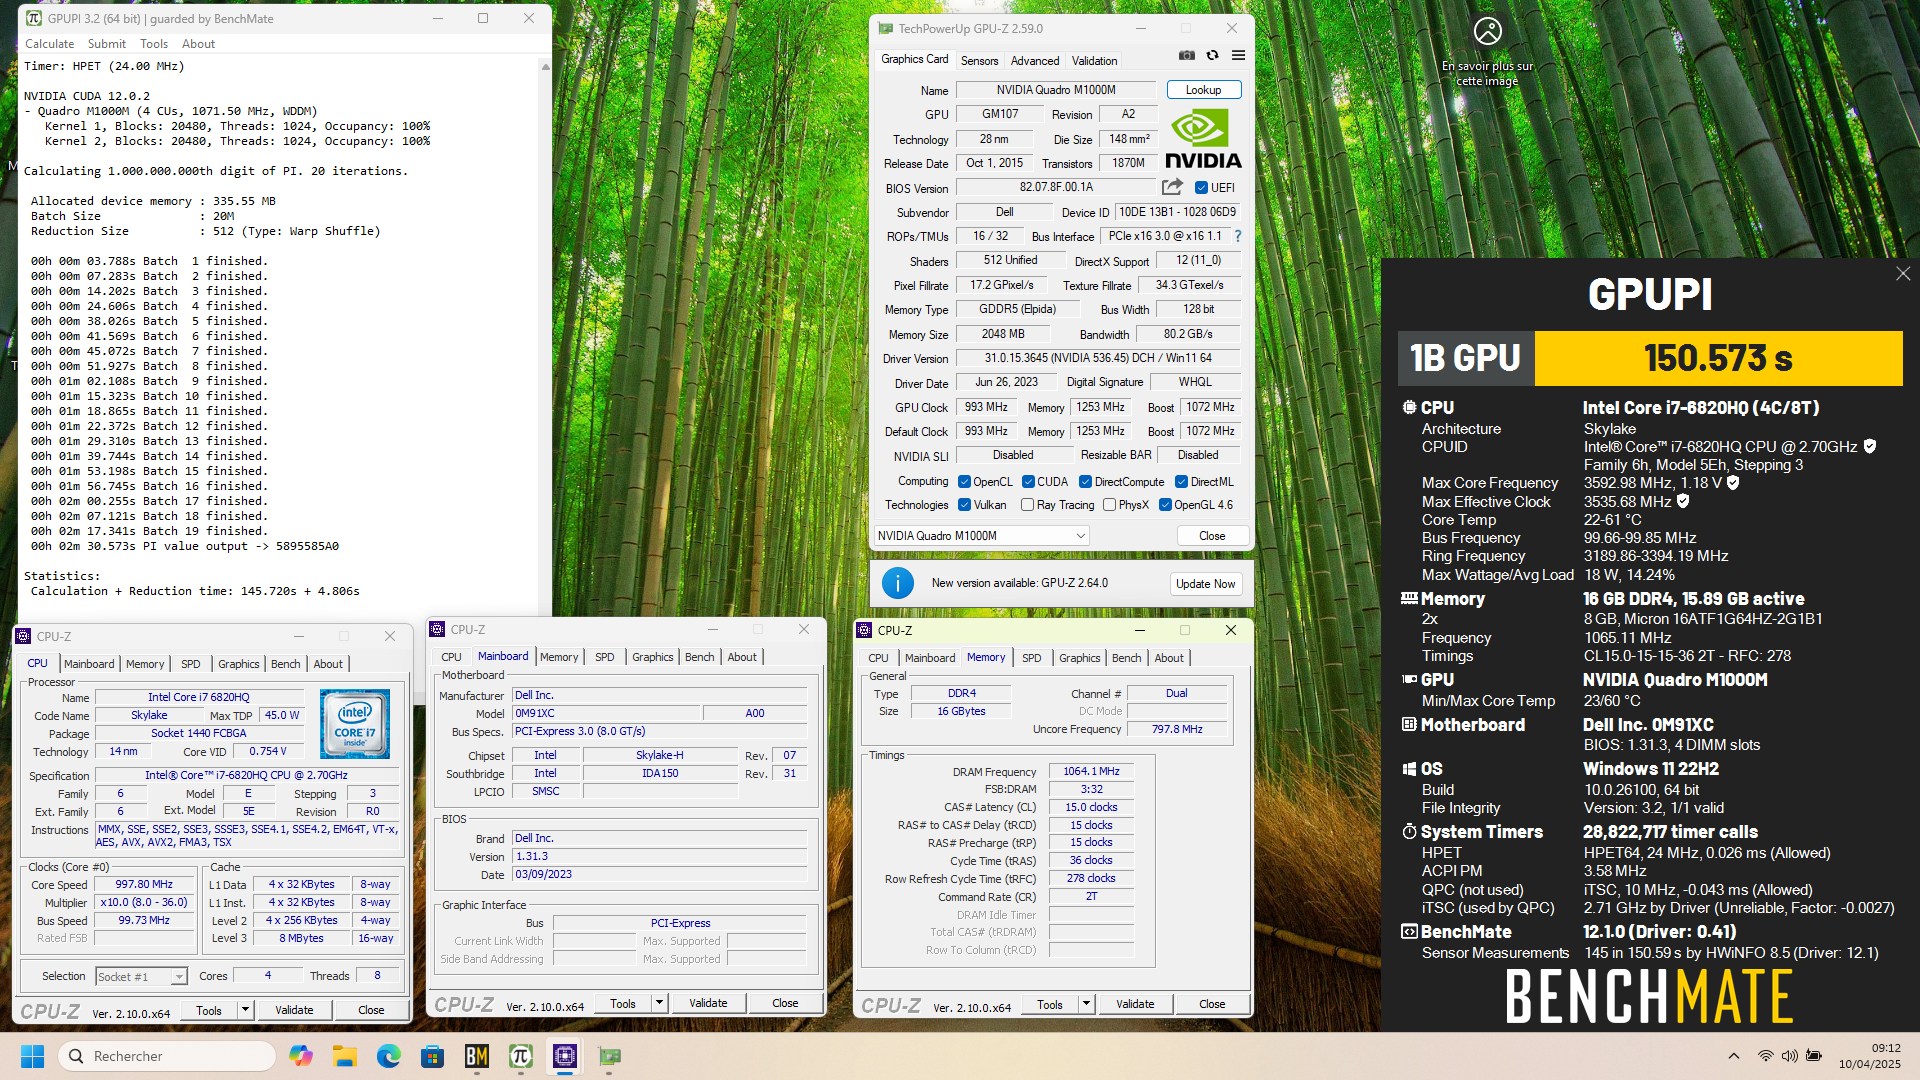Switch to the Validation tab in GPU-Z

click(x=1094, y=61)
